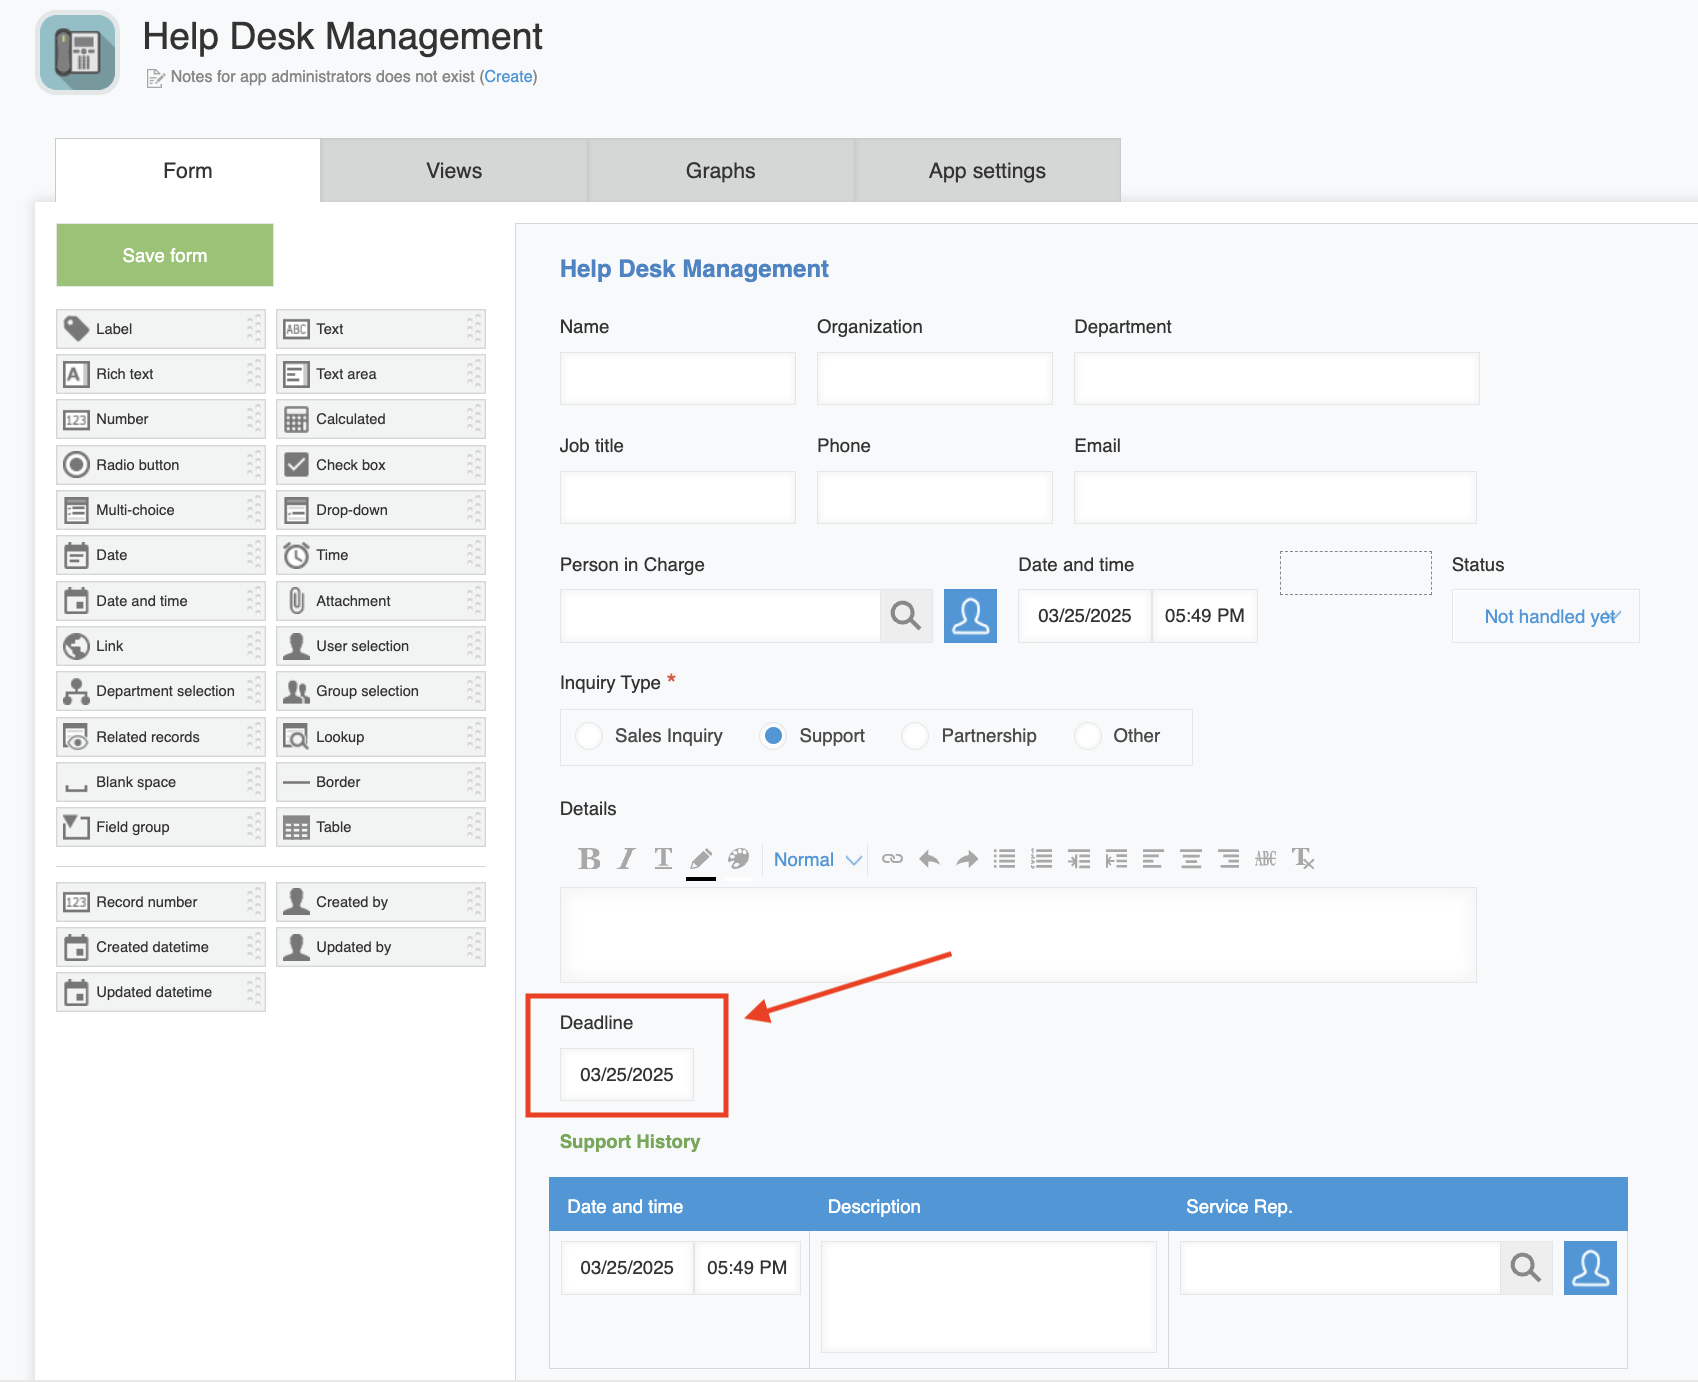1698x1382 pixels.
Task: Switch to the Views tab
Action: point(454,171)
